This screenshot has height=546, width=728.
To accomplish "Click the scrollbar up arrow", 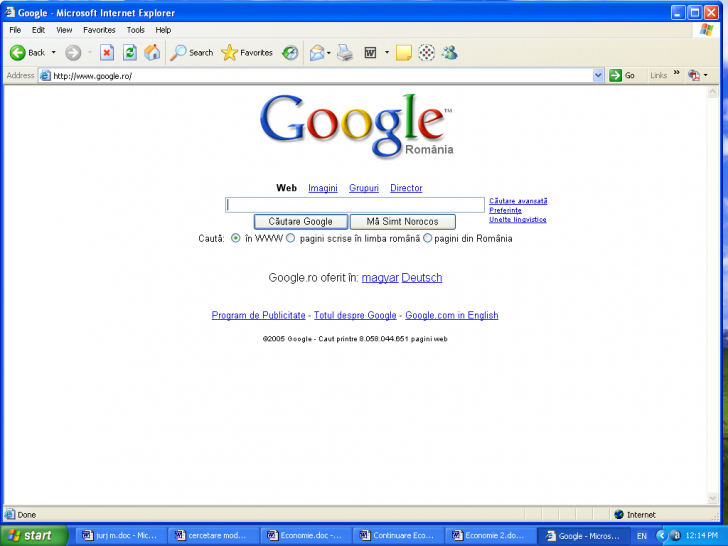I will click(x=713, y=92).
